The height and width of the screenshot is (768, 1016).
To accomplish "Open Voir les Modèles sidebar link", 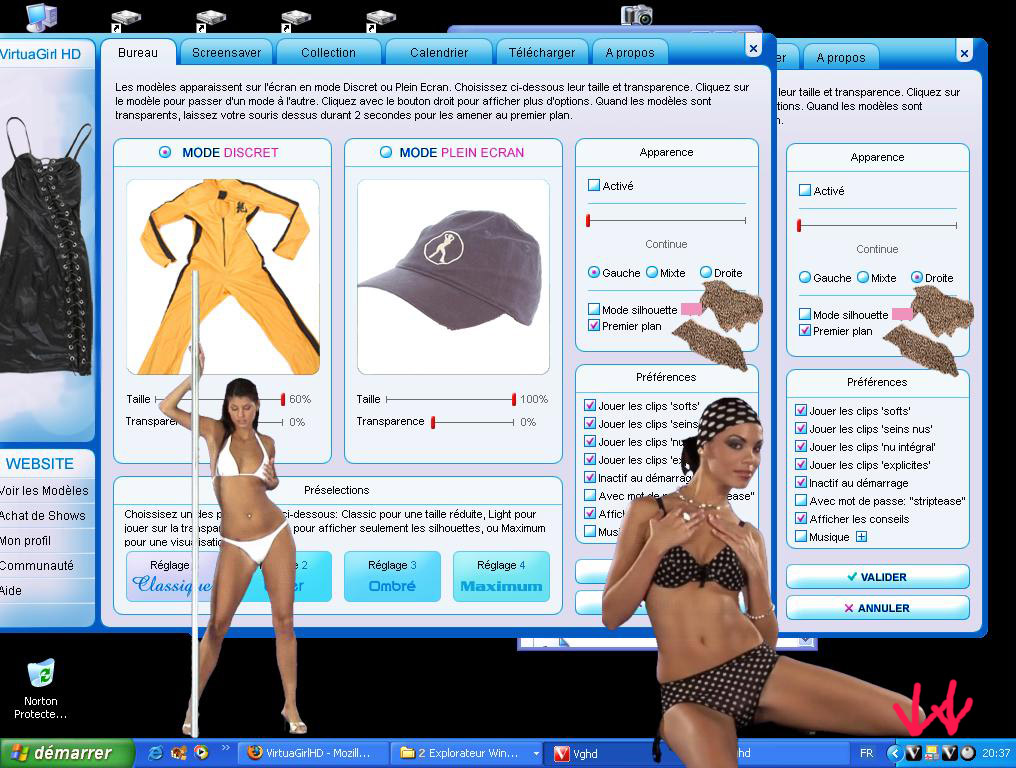I will (x=44, y=491).
